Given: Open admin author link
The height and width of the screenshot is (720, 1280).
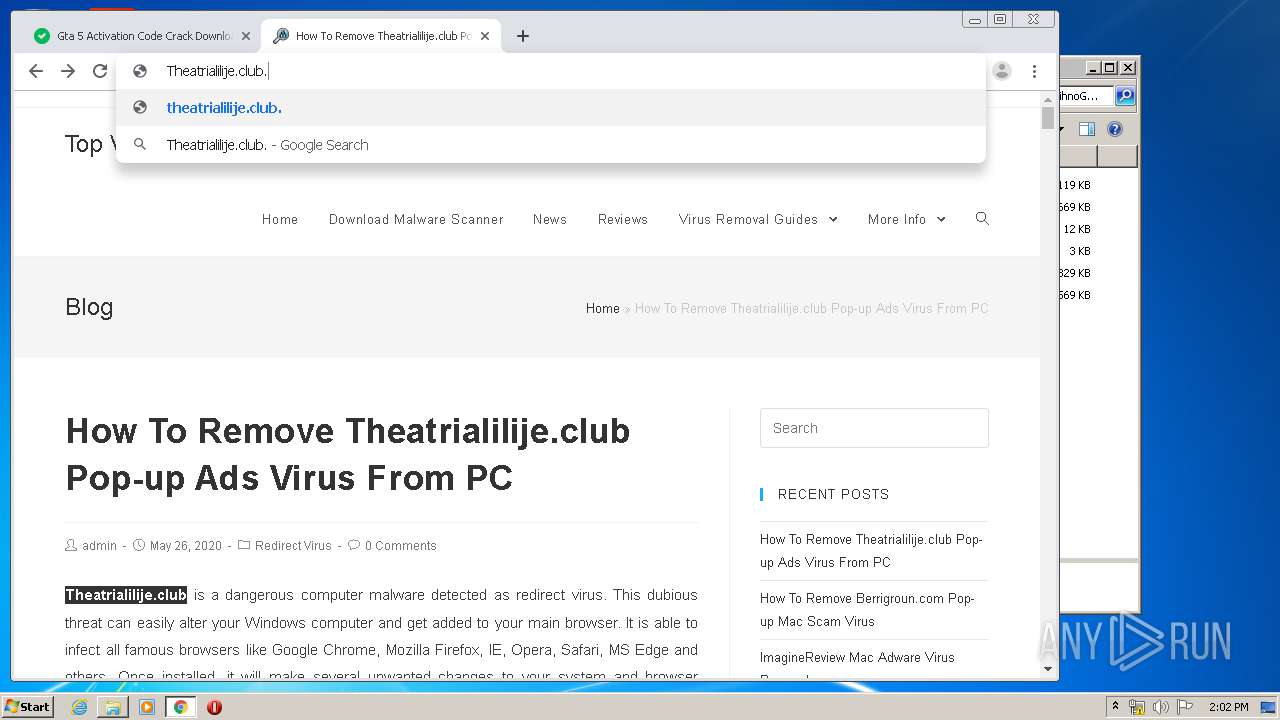Looking at the screenshot, I should pyautogui.click(x=99, y=546).
